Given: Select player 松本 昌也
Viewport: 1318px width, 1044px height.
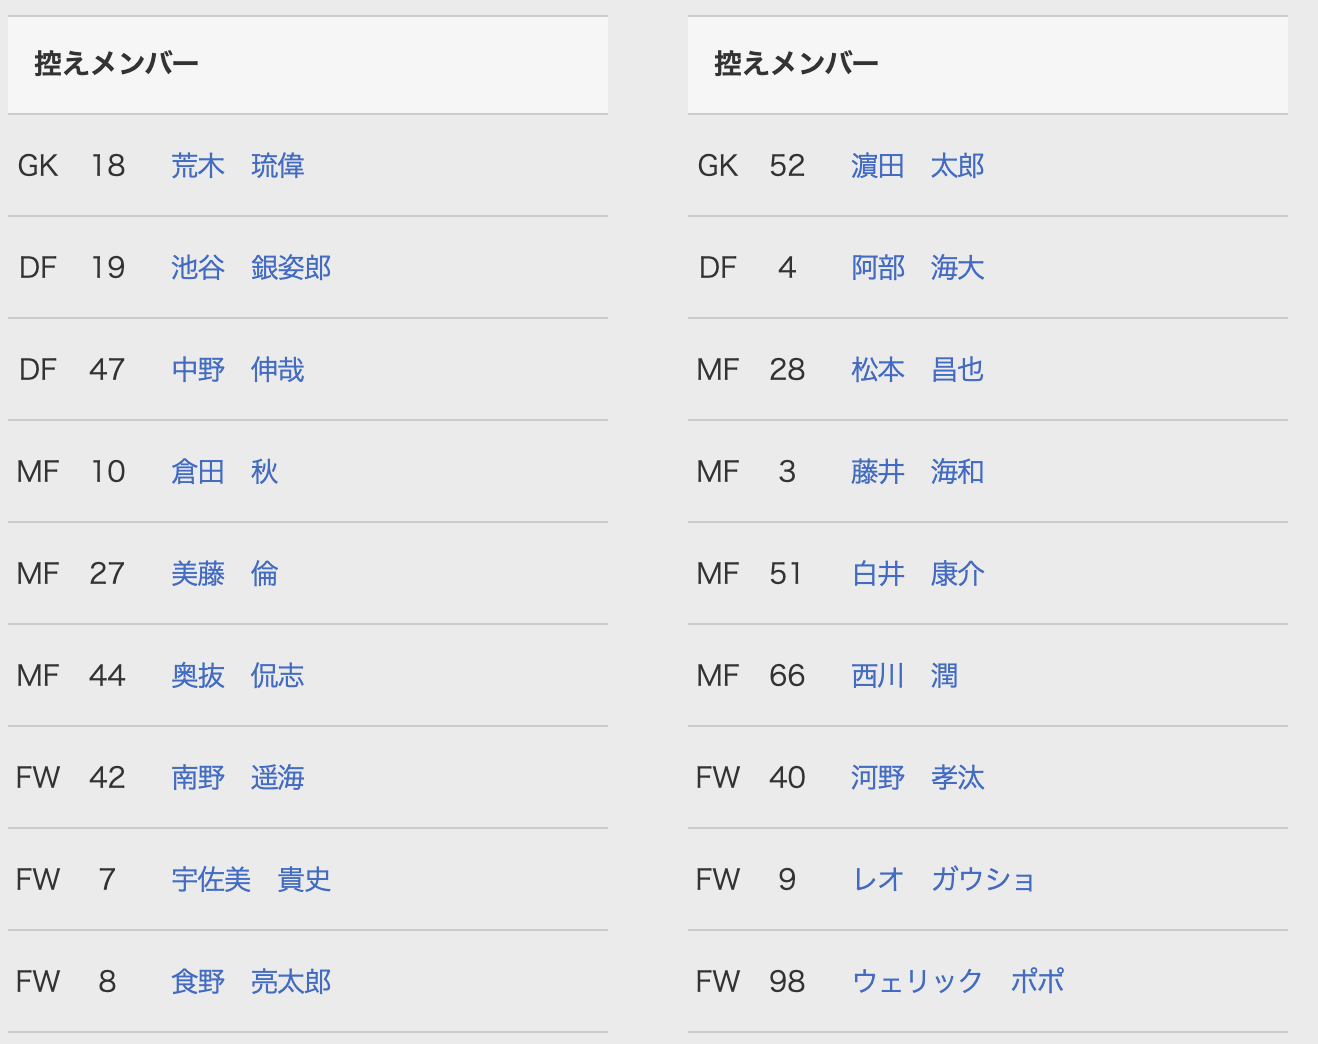Looking at the screenshot, I should coord(918,370).
